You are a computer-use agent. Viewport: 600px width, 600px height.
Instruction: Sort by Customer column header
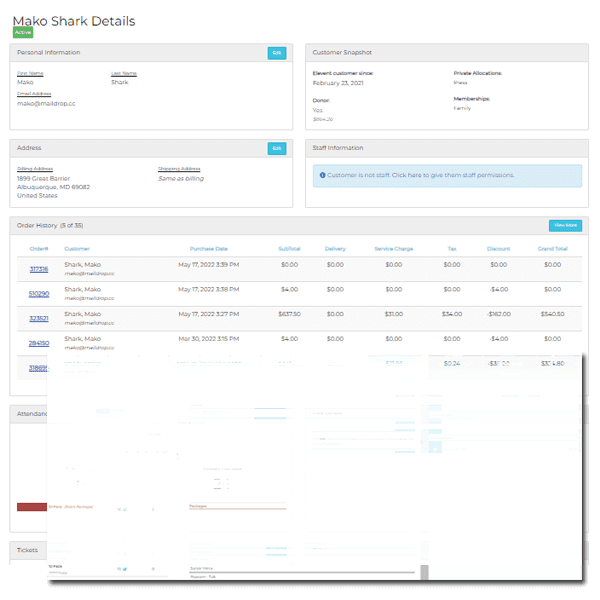click(x=77, y=249)
